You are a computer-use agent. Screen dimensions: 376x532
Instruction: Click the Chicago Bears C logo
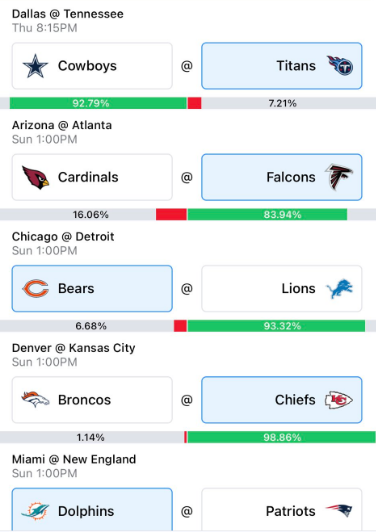[35, 288]
